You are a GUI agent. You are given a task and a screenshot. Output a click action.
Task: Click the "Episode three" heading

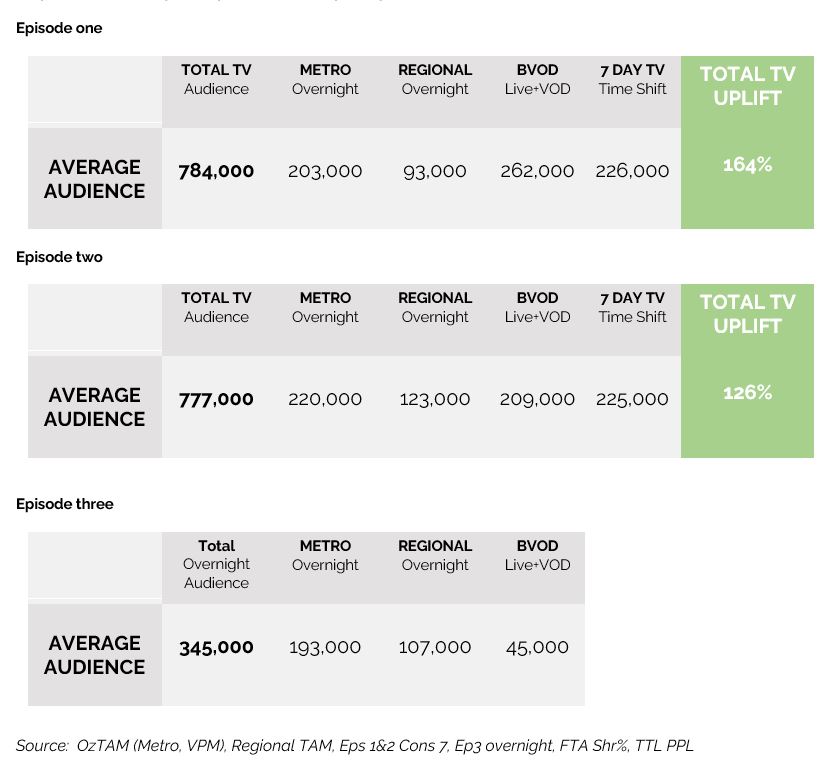click(x=64, y=504)
